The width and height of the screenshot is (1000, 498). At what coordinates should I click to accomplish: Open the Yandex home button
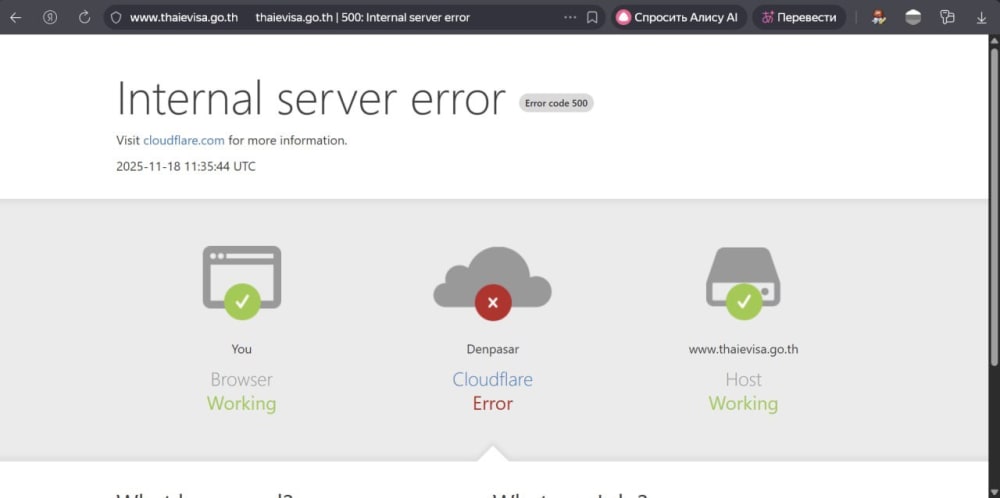50,18
